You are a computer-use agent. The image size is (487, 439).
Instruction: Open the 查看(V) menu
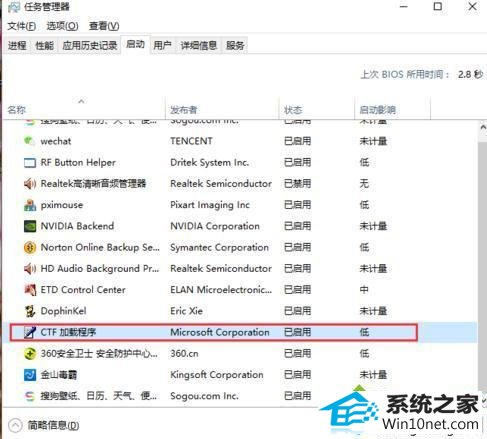point(104,26)
